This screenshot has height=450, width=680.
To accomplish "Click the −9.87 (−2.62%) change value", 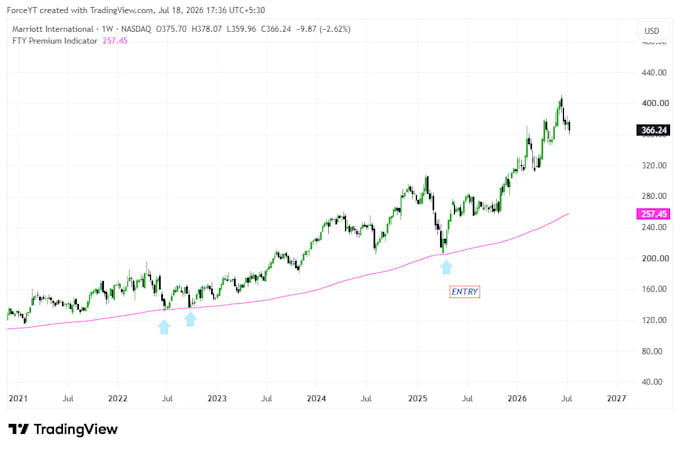I will pyautogui.click(x=323, y=29).
